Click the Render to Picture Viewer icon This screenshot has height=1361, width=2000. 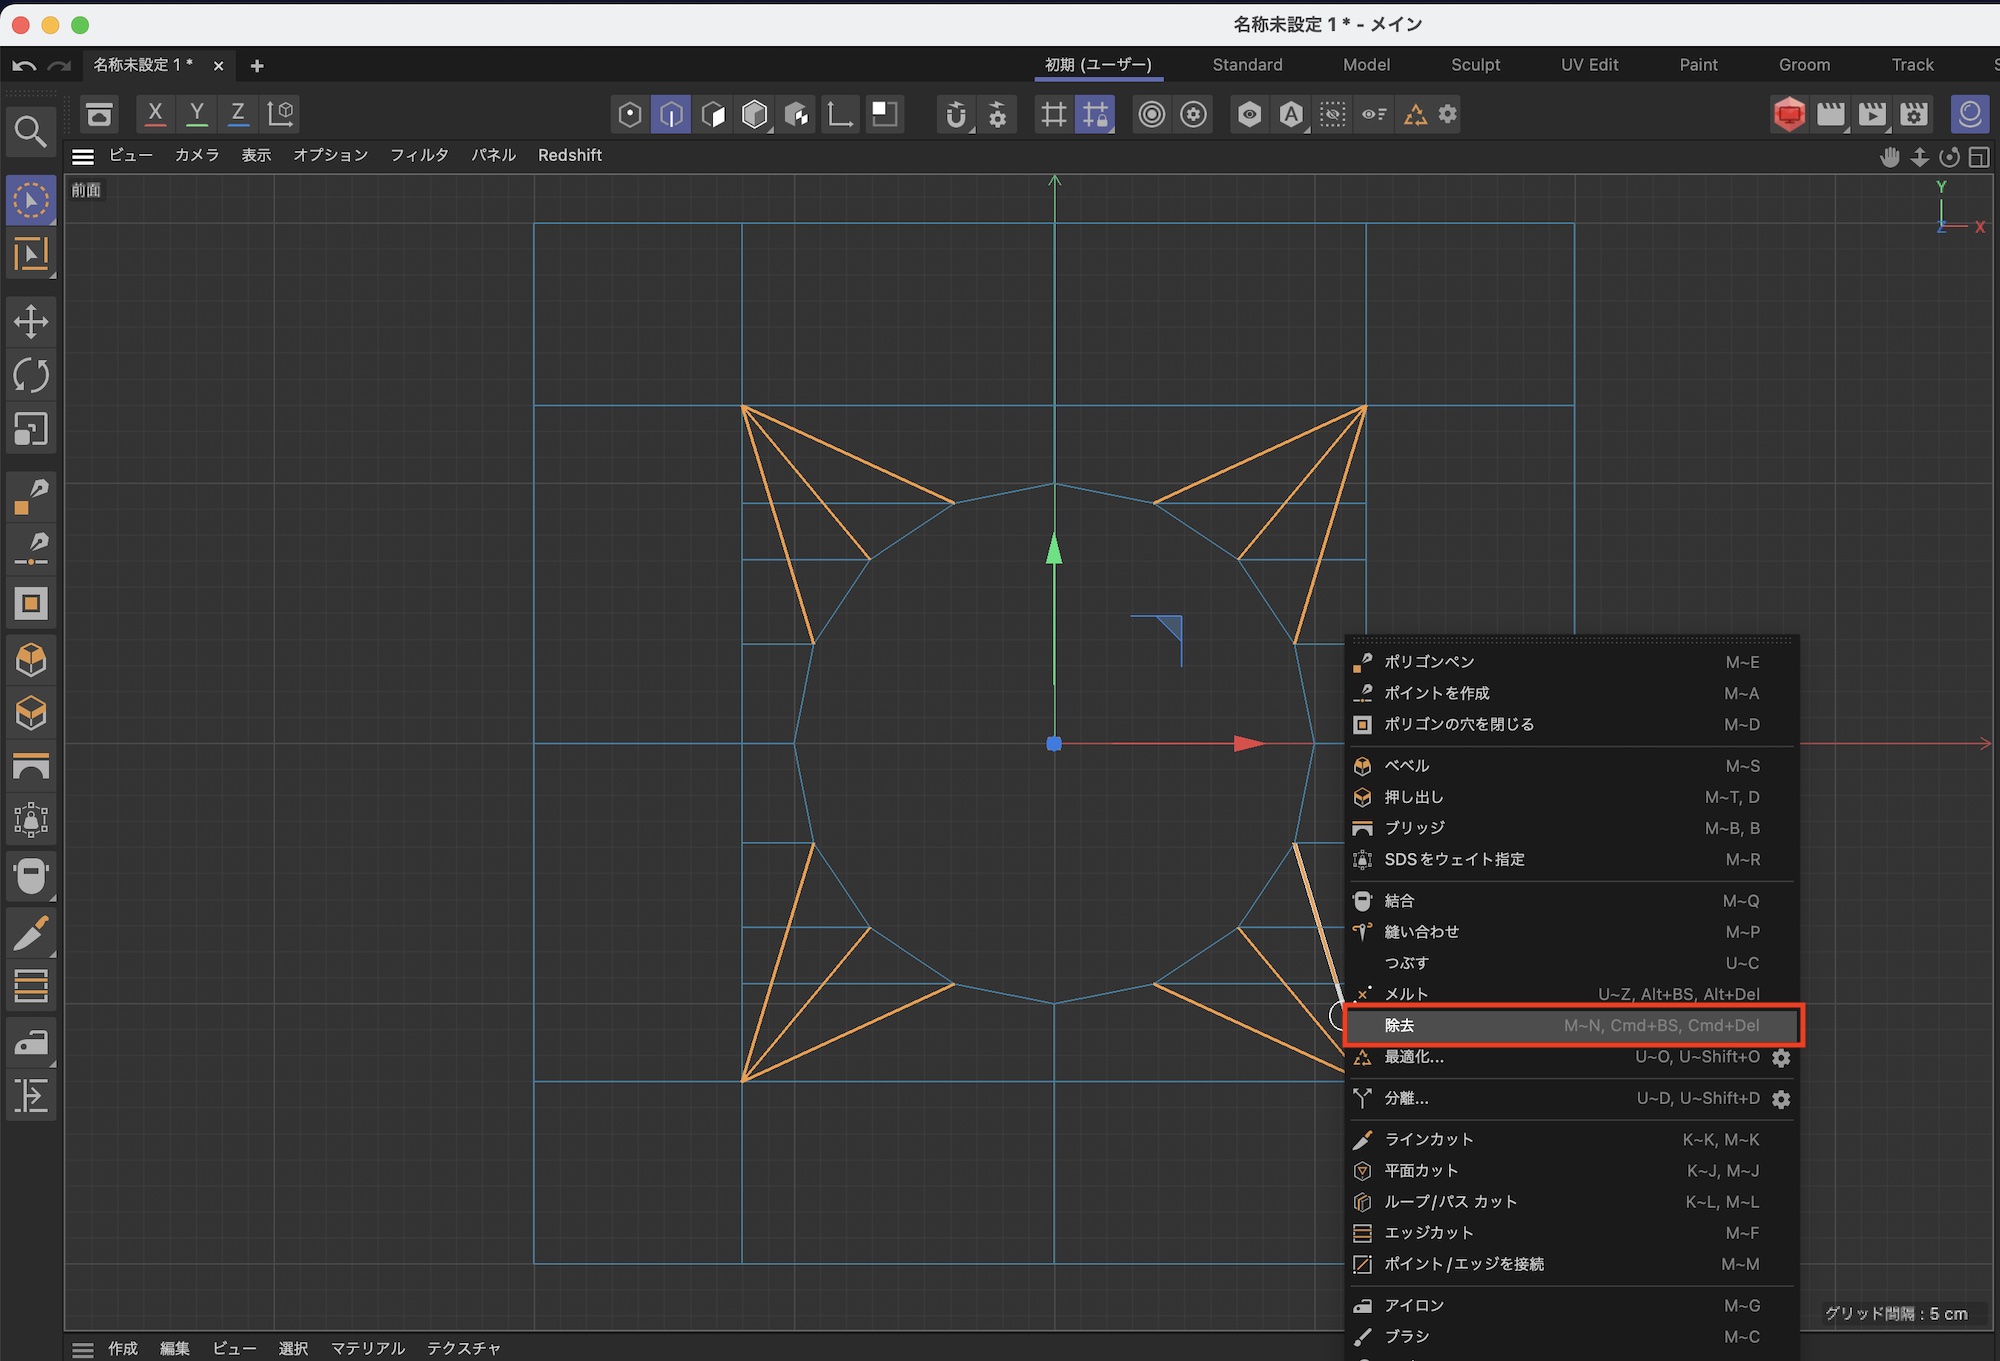(1872, 114)
